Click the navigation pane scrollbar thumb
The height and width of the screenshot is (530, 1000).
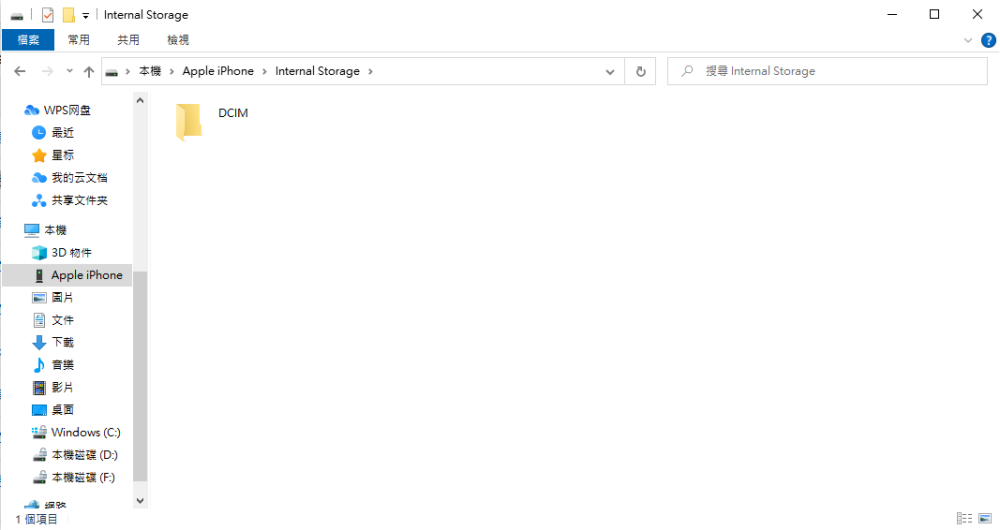(140, 376)
